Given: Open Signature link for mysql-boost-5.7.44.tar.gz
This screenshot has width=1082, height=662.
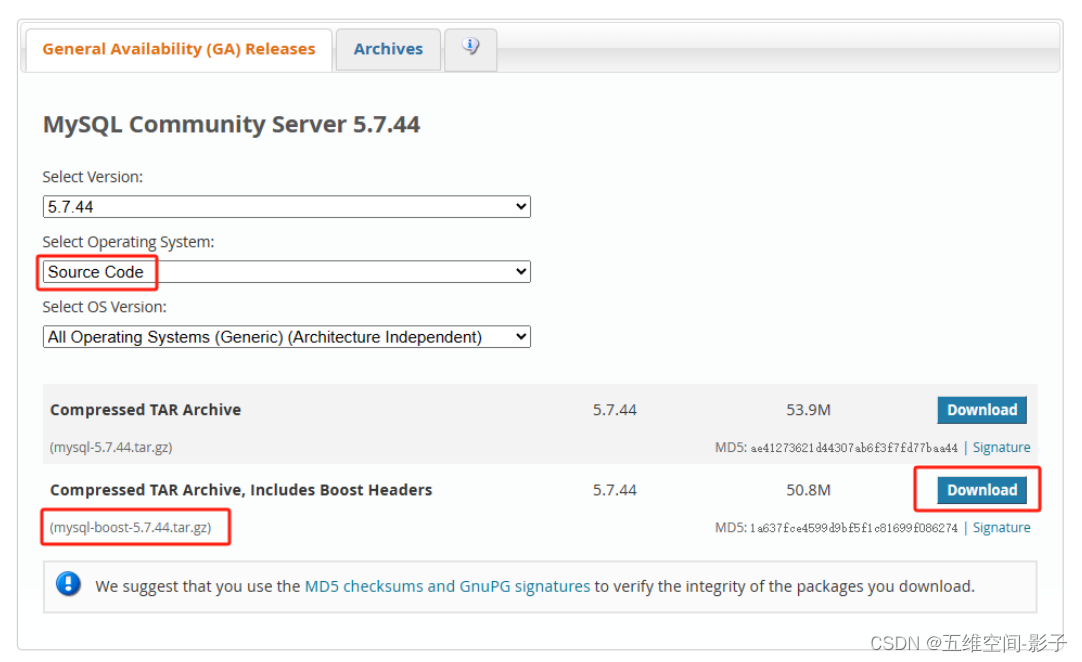Looking at the screenshot, I should pyautogui.click(x=1001, y=527).
